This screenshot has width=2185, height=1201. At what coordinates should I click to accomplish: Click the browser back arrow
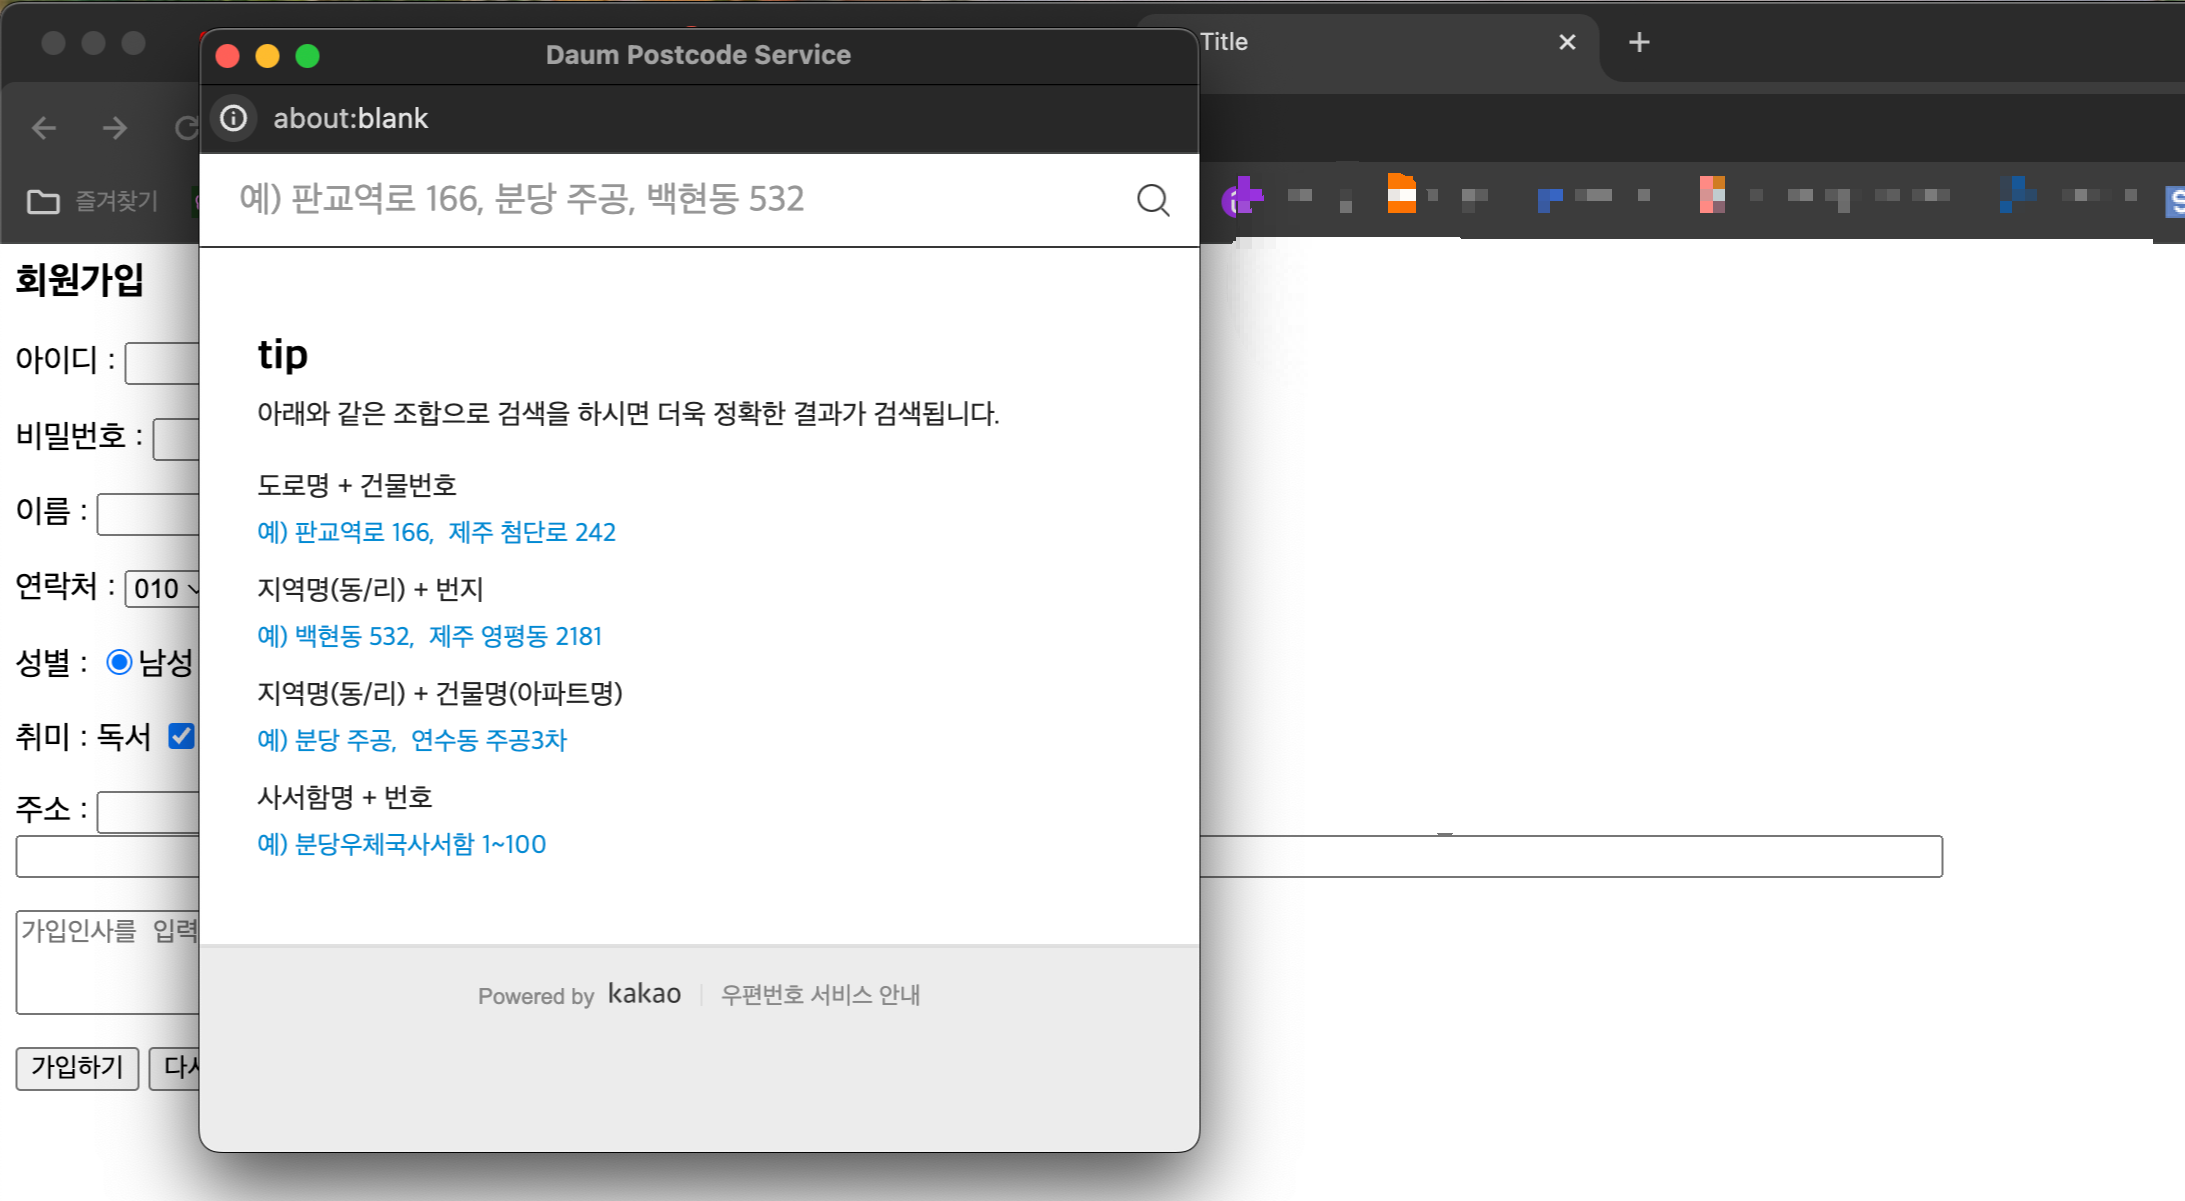(x=44, y=128)
